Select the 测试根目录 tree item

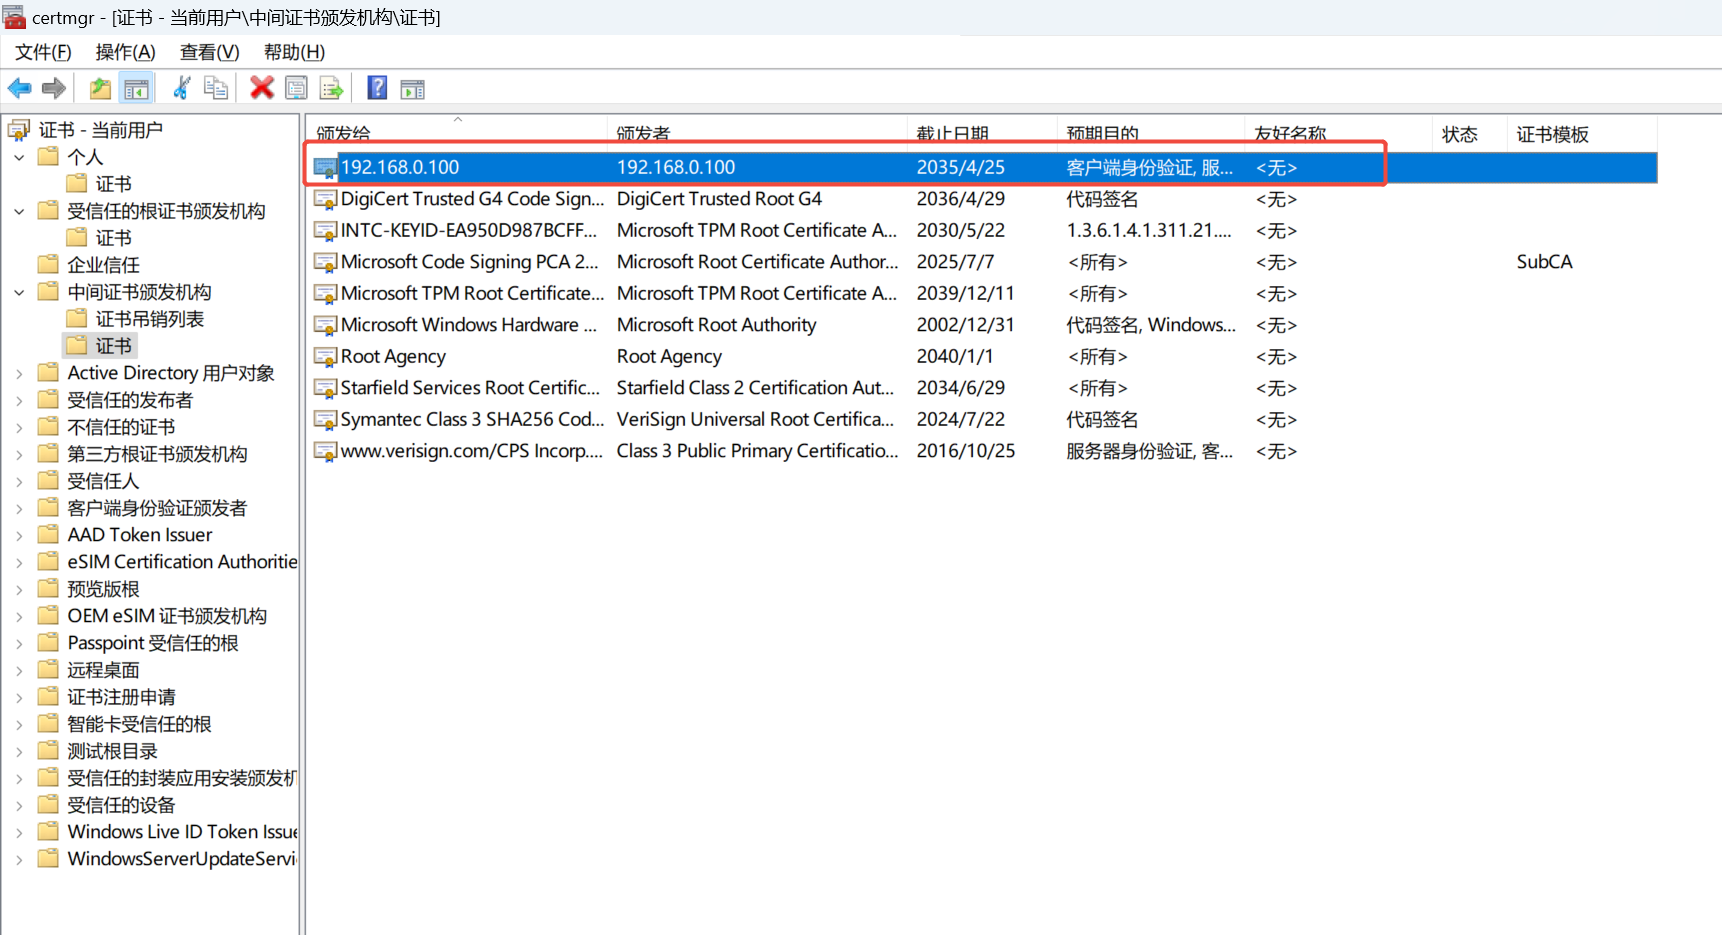click(x=112, y=751)
